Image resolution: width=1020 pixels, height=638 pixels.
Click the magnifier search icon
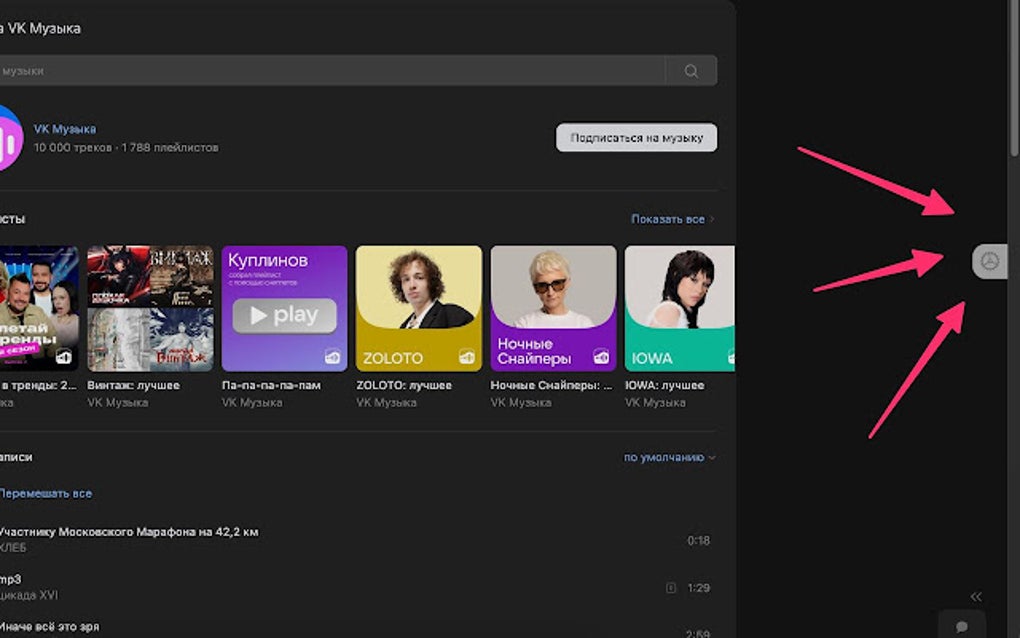coord(691,71)
